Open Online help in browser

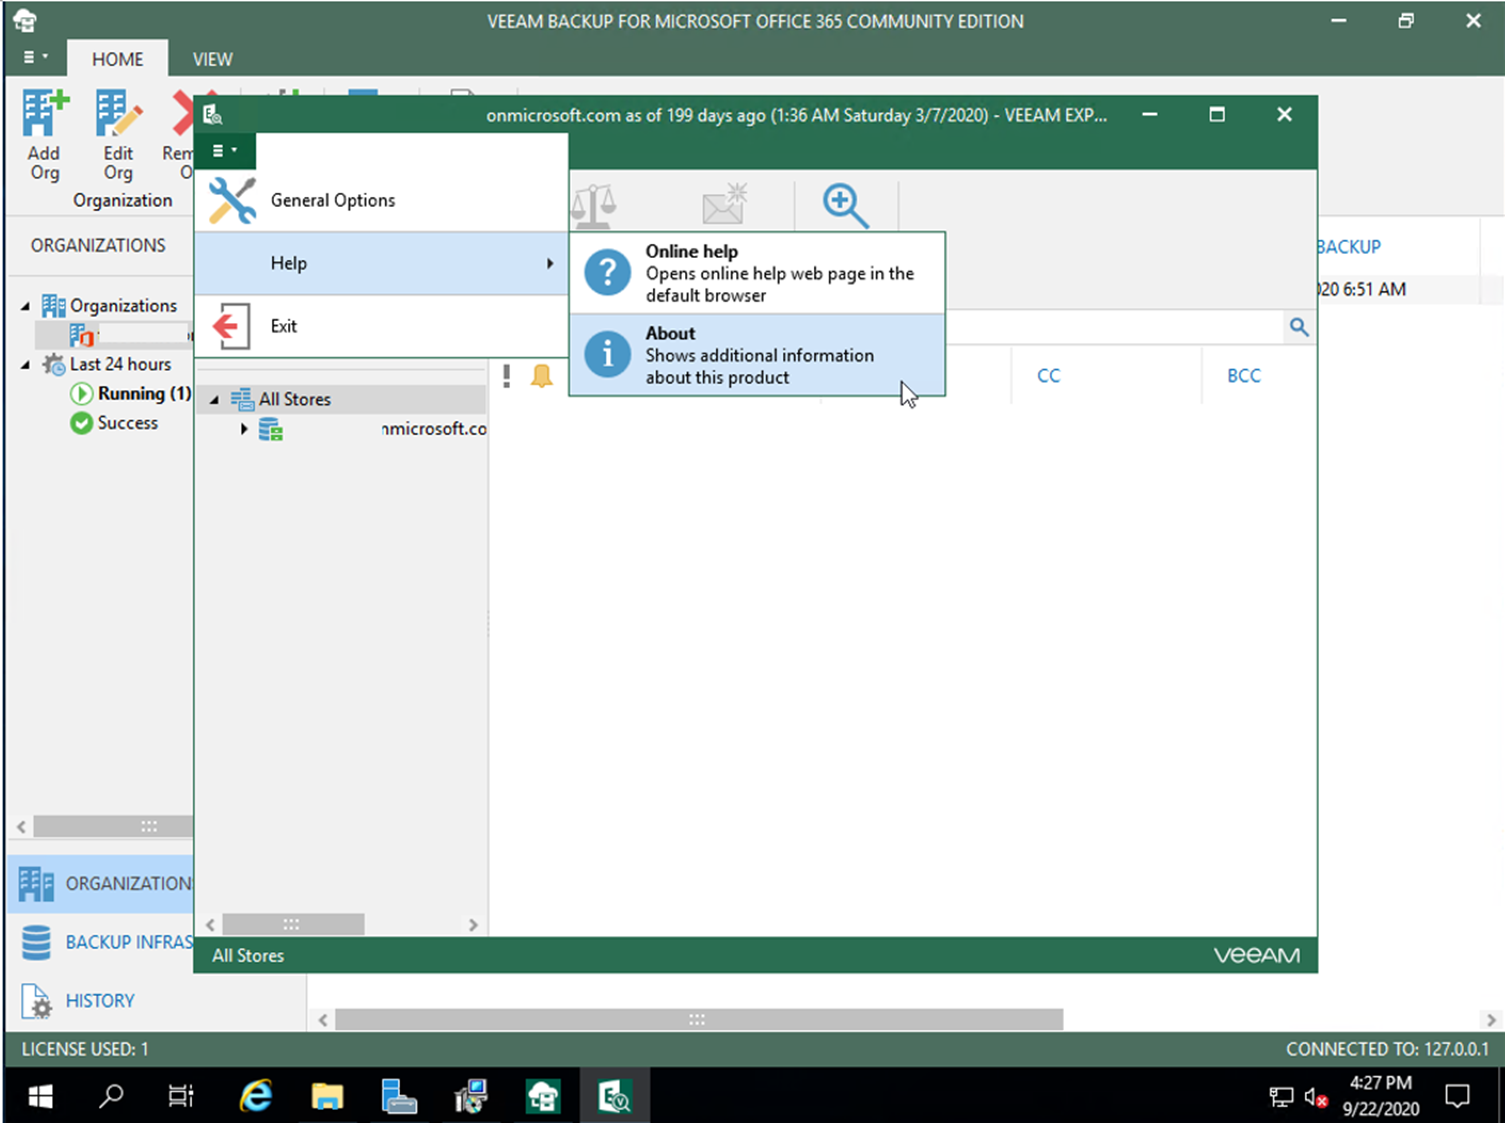[x=757, y=273]
